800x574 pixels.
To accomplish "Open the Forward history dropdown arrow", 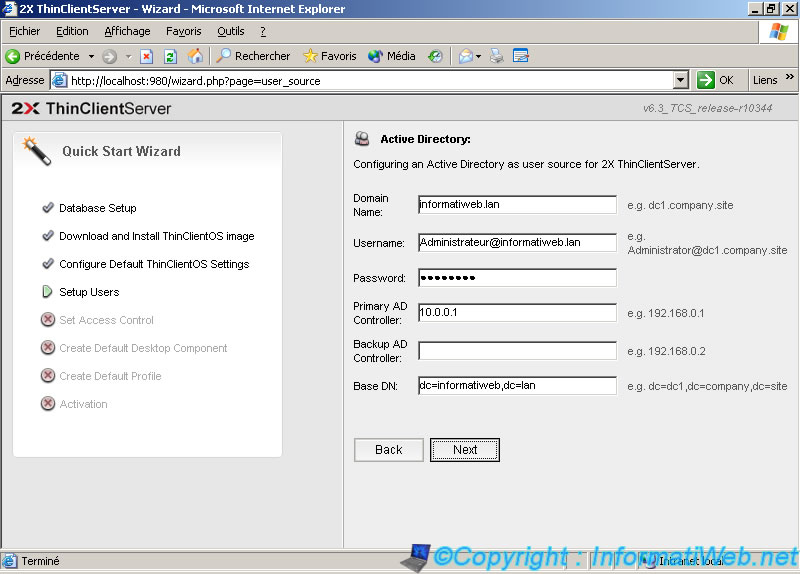I will tap(129, 56).
